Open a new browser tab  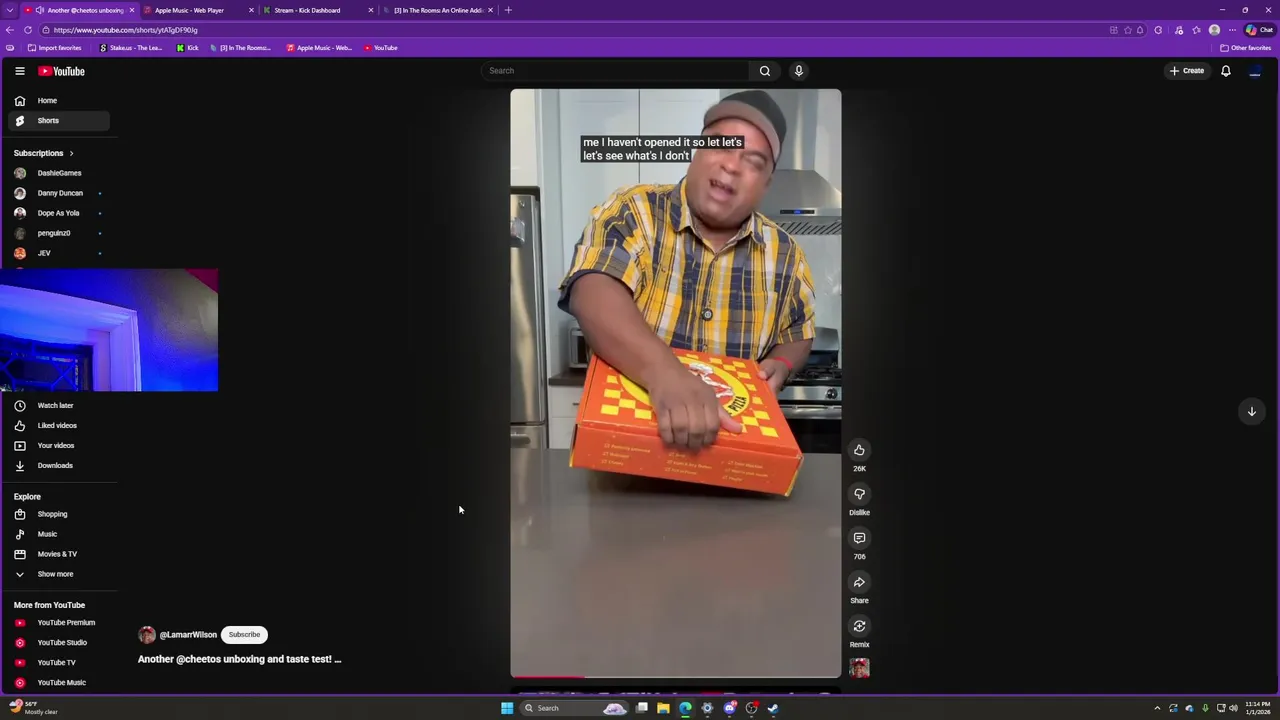[508, 10]
